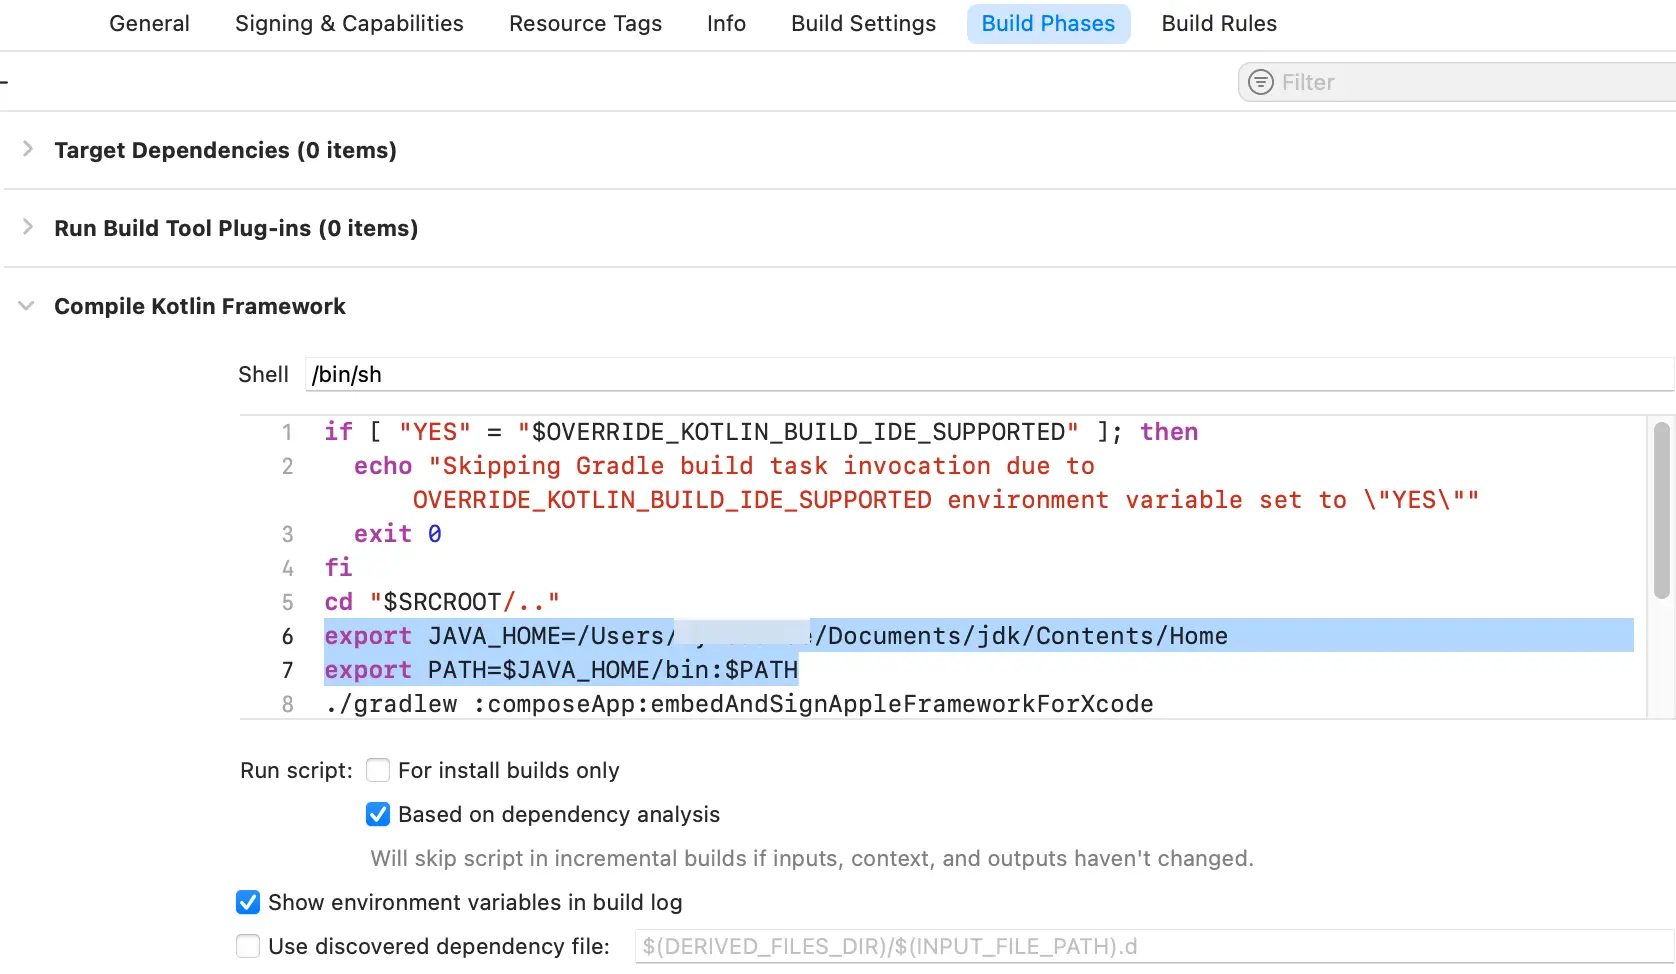The width and height of the screenshot is (1676, 974).
Task: Switch to Build Settings tab
Action: click(x=863, y=23)
